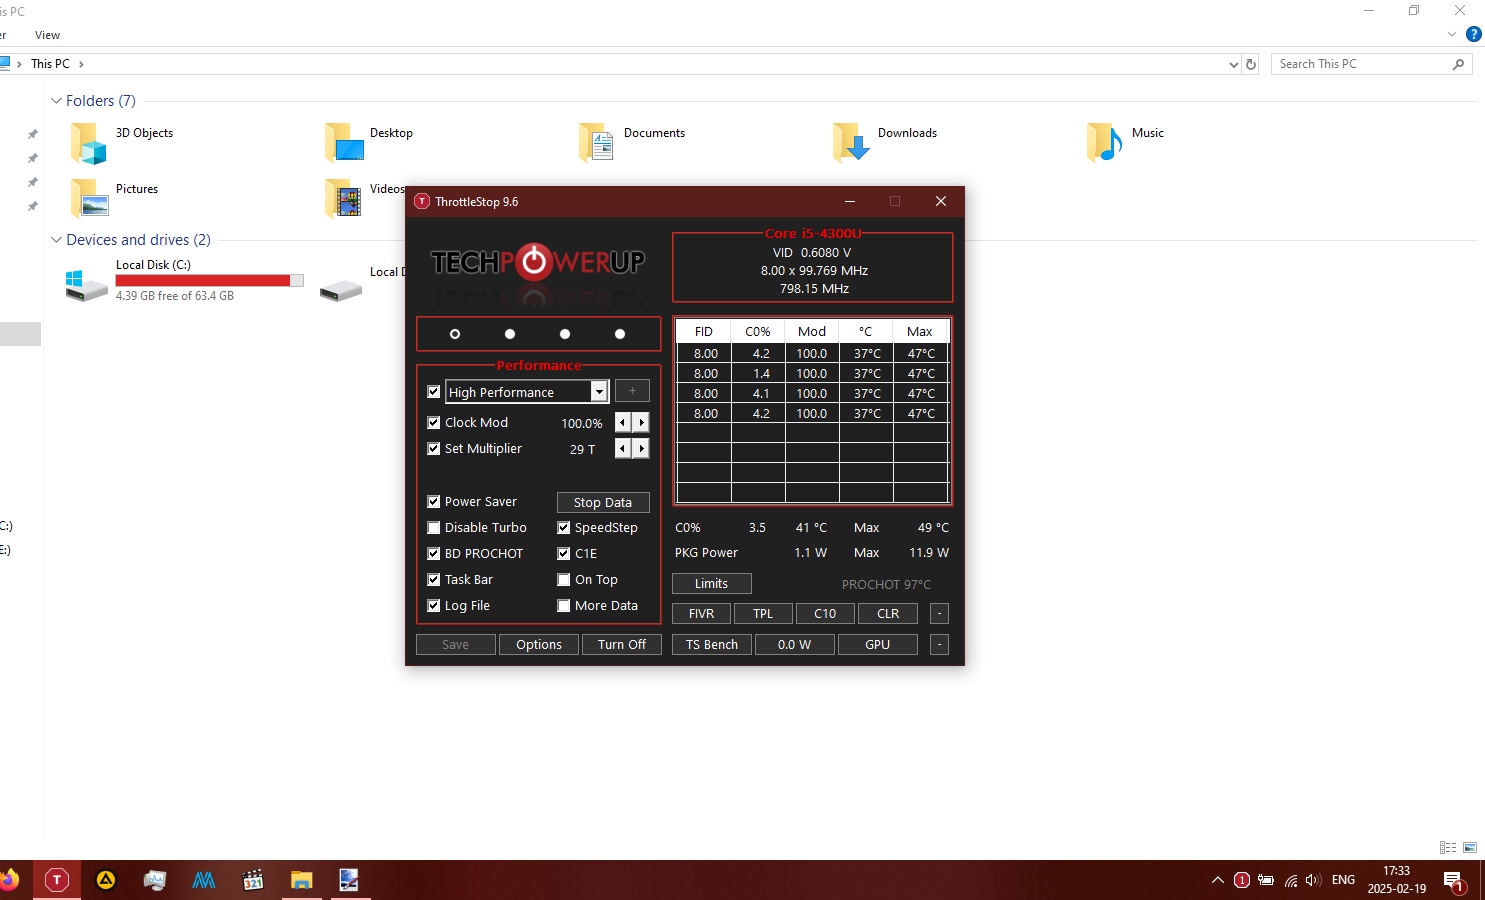This screenshot has width=1485, height=900.
Task: Launch TS Bench benchmark
Action: tap(711, 645)
